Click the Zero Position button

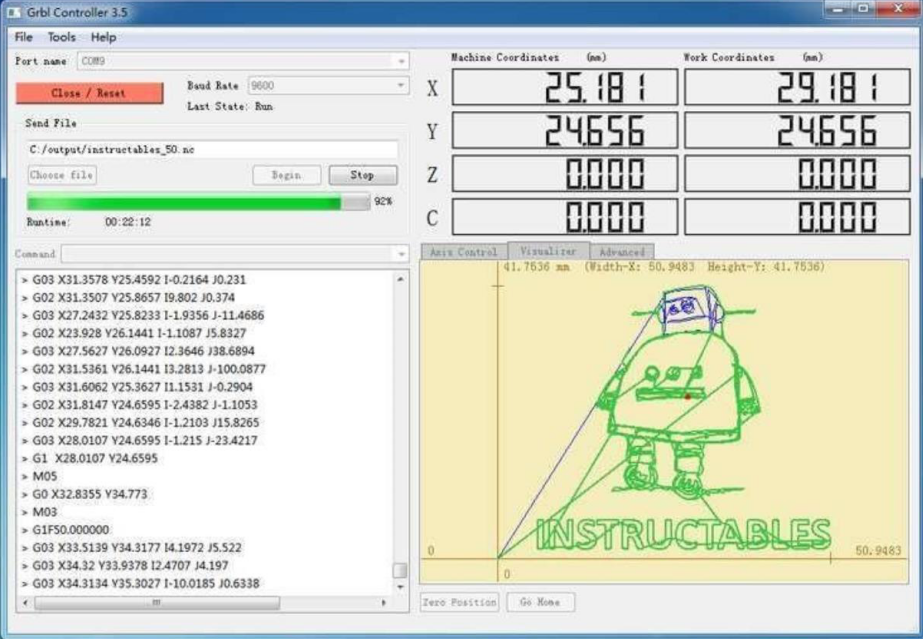pyautogui.click(x=459, y=602)
